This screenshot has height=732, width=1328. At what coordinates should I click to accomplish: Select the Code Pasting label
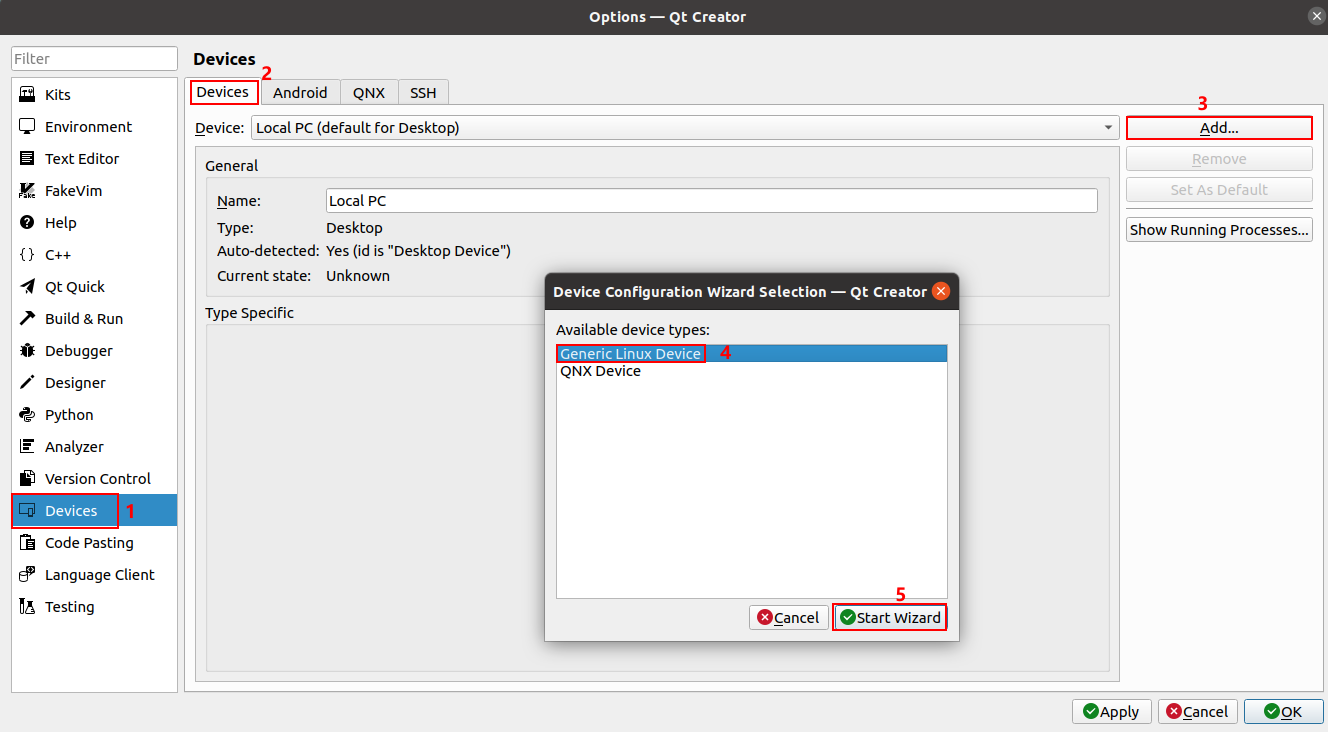click(x=89, y=543)
